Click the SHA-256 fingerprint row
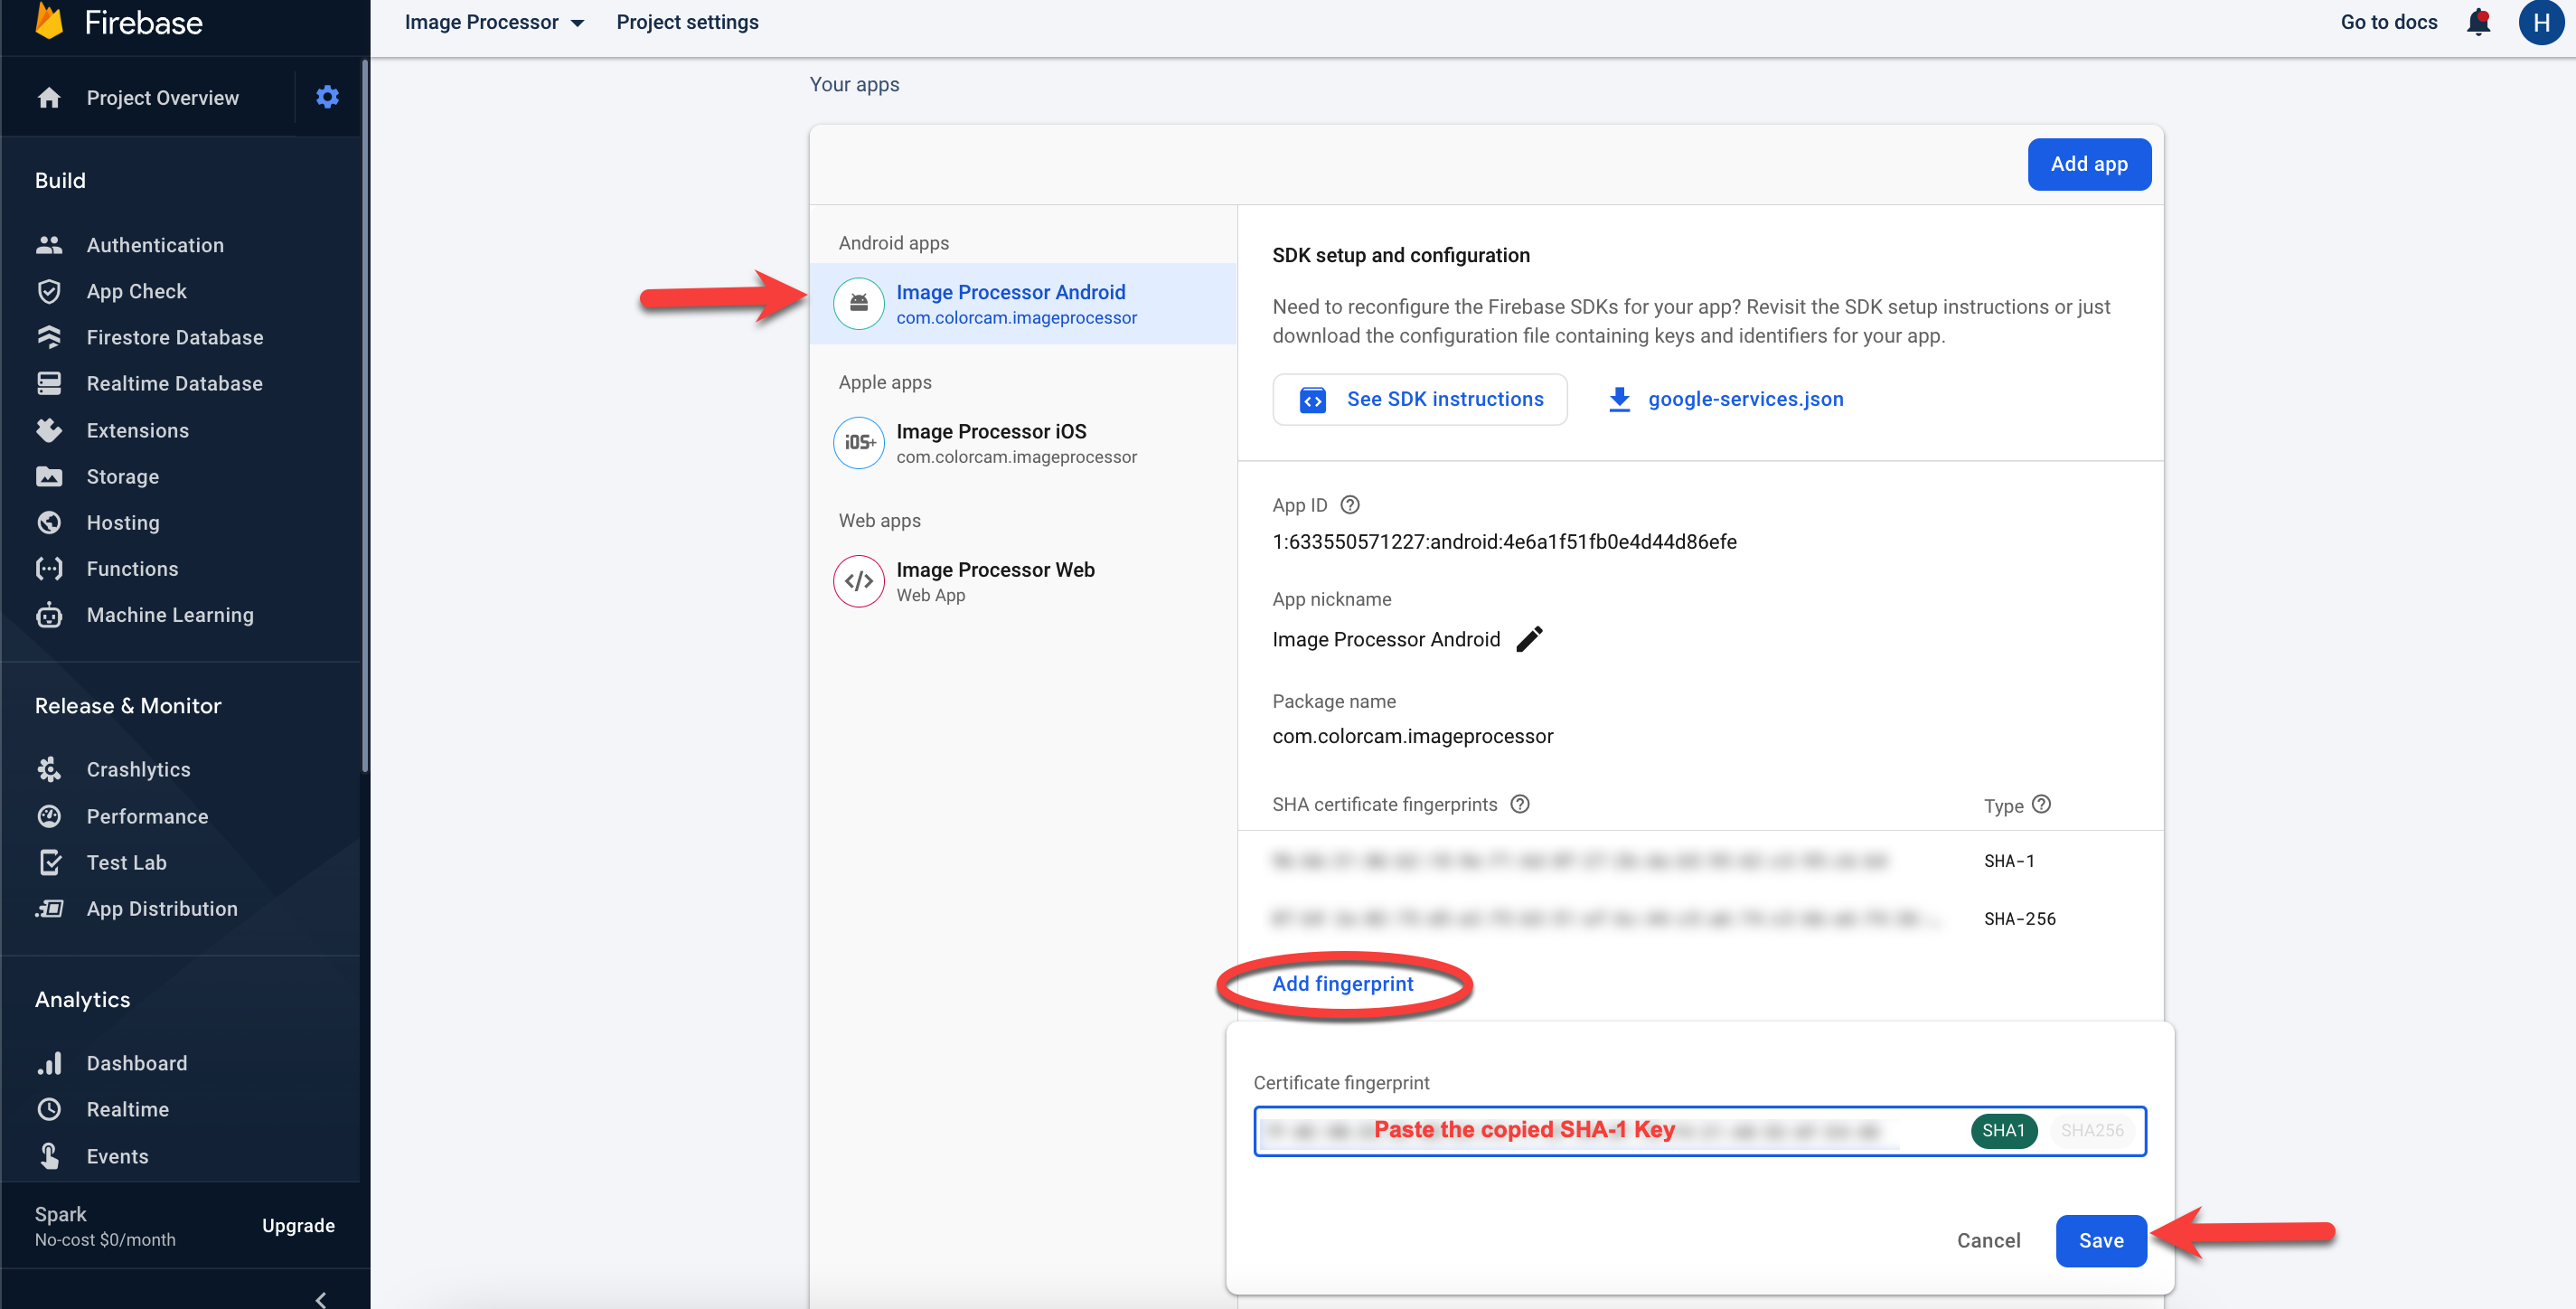 [x=1700, y=919]
